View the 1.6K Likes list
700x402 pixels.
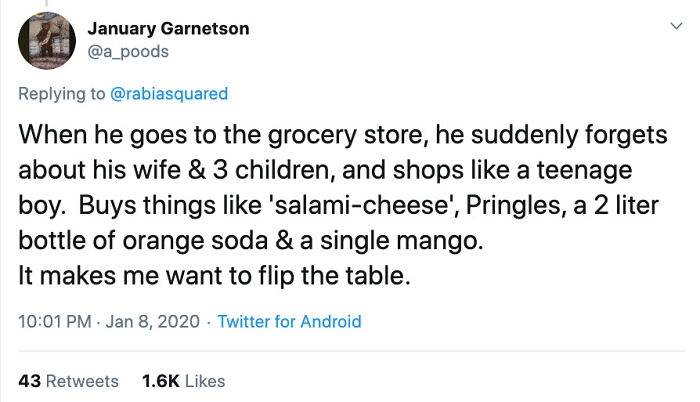[183, 381]
